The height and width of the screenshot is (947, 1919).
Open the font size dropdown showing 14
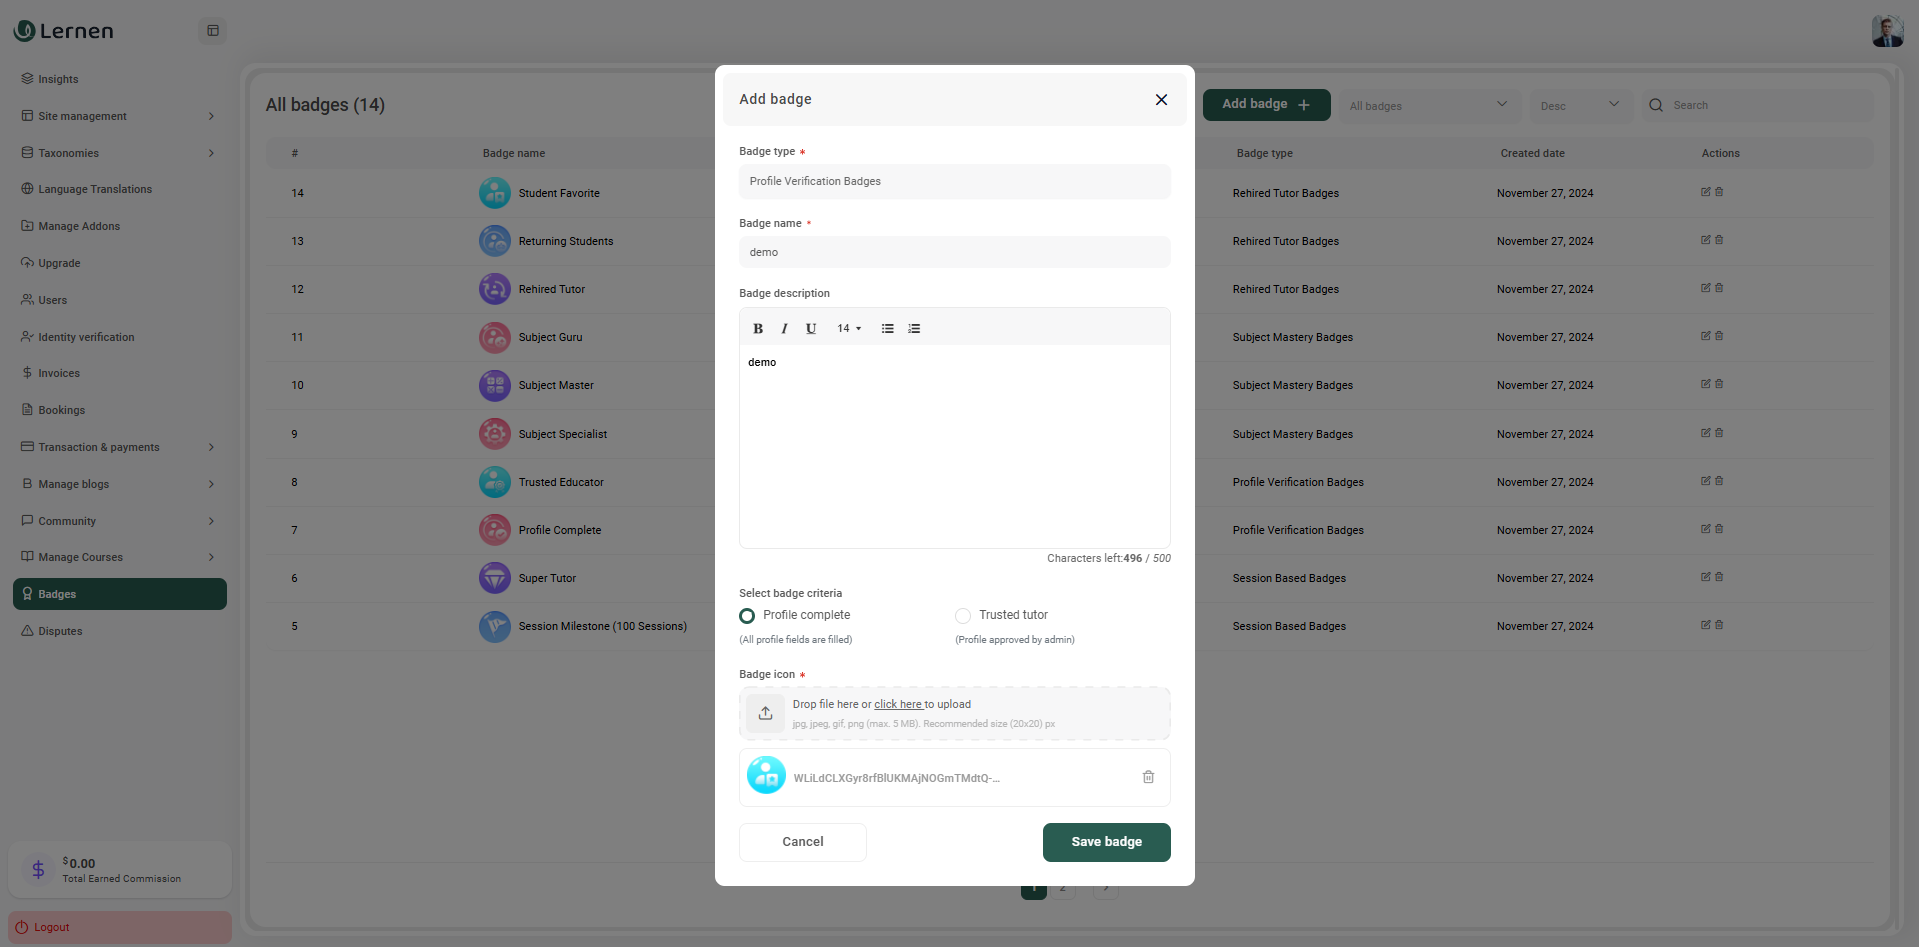click(848, 328)
